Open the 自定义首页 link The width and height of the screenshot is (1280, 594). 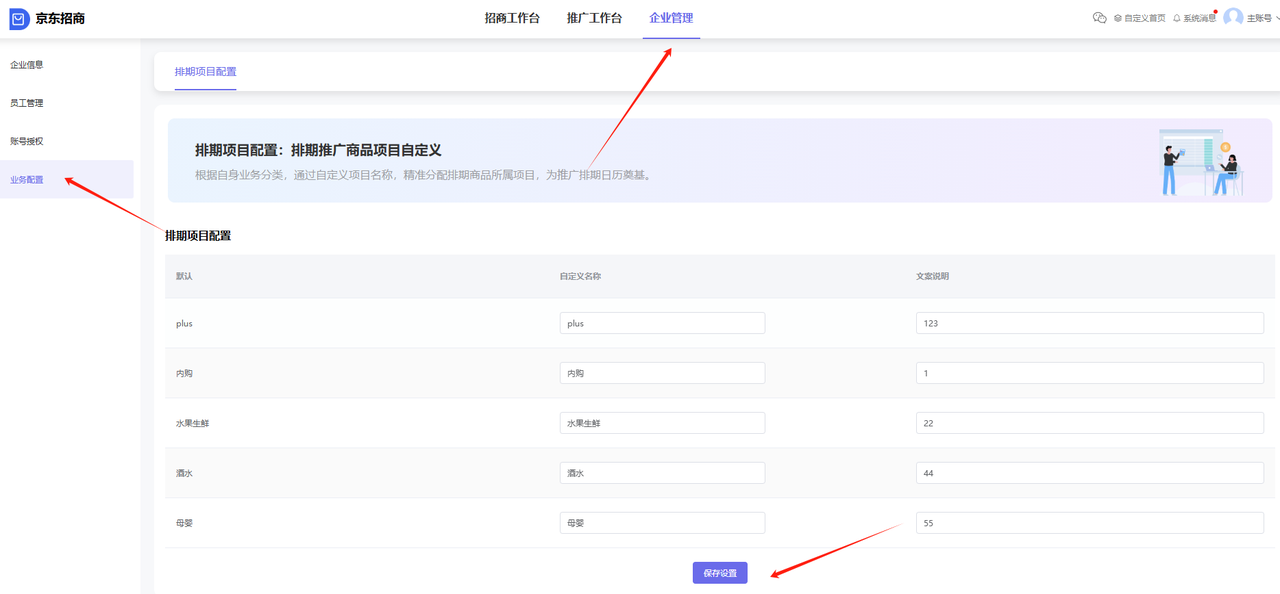click(x=1145, y=18)
